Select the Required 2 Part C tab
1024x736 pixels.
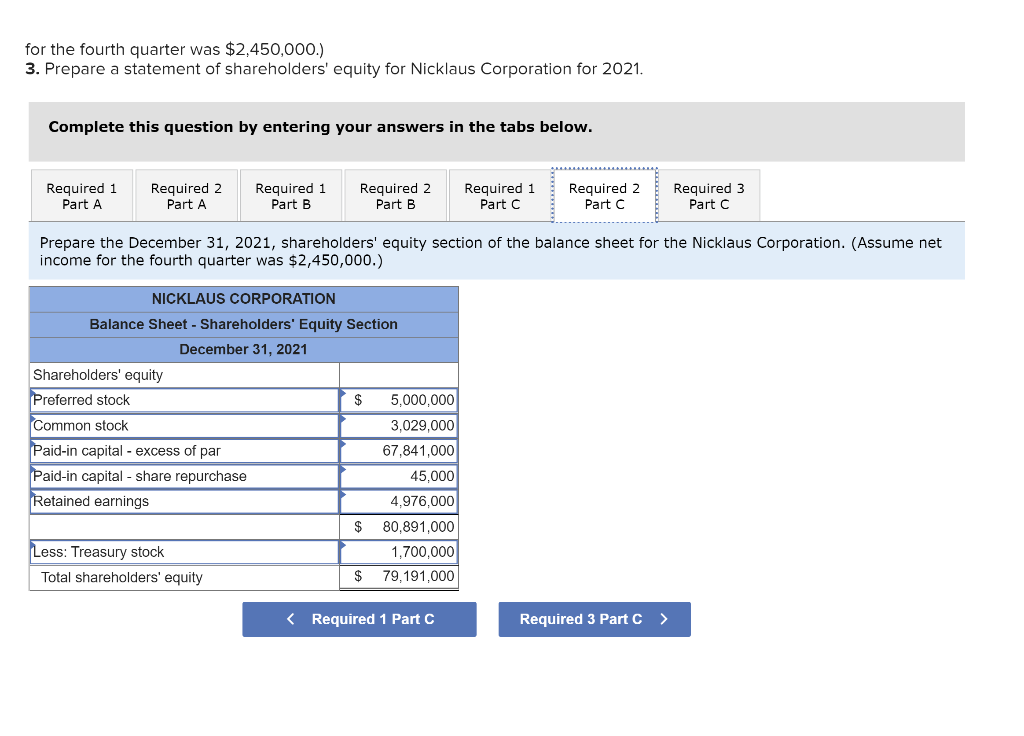pos(604,196)
